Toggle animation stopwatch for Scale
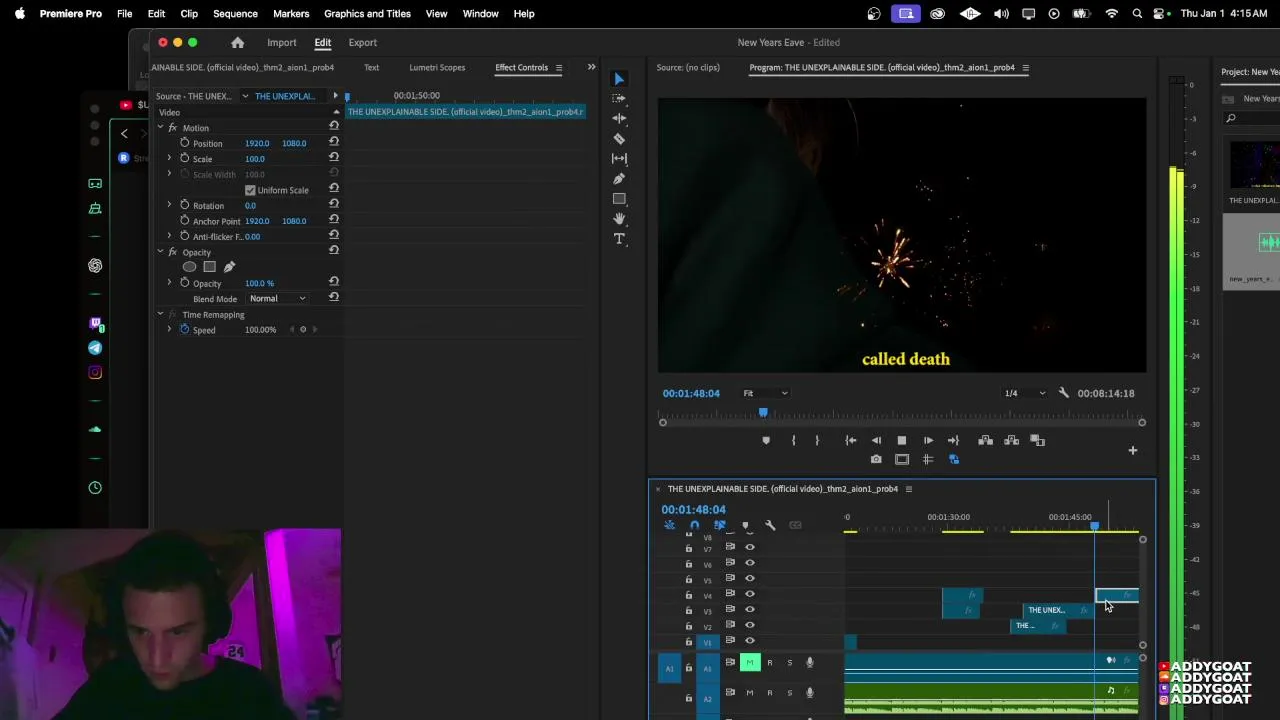Screen dimensions: 1280x720 [184, 158]
